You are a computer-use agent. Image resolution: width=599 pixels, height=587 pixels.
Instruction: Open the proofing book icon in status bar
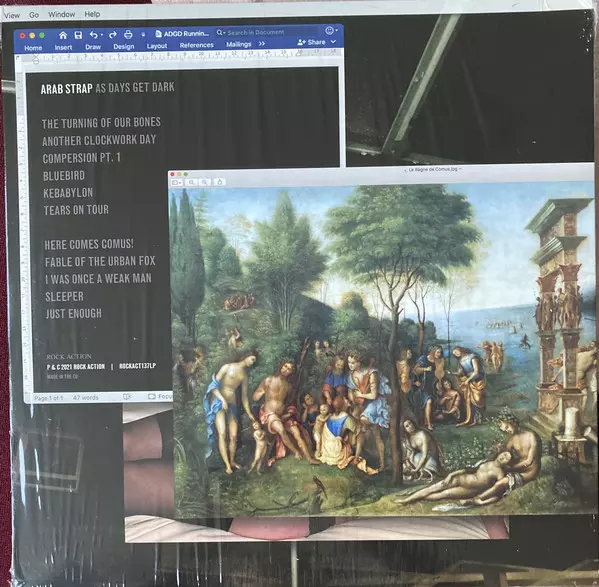tap(127, 397)
